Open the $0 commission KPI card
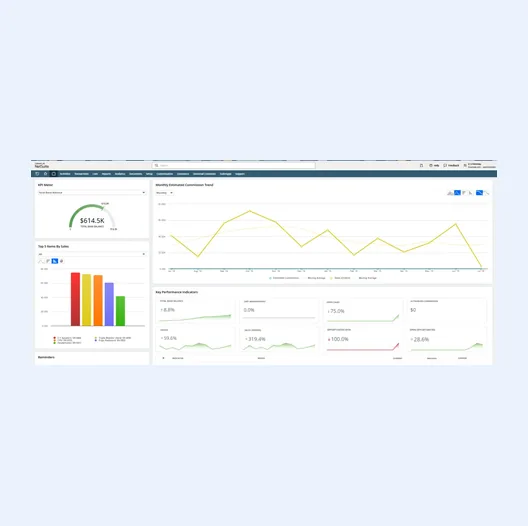Screen dimensions: 528x526 pyautogui.click(x=447, y=311)
